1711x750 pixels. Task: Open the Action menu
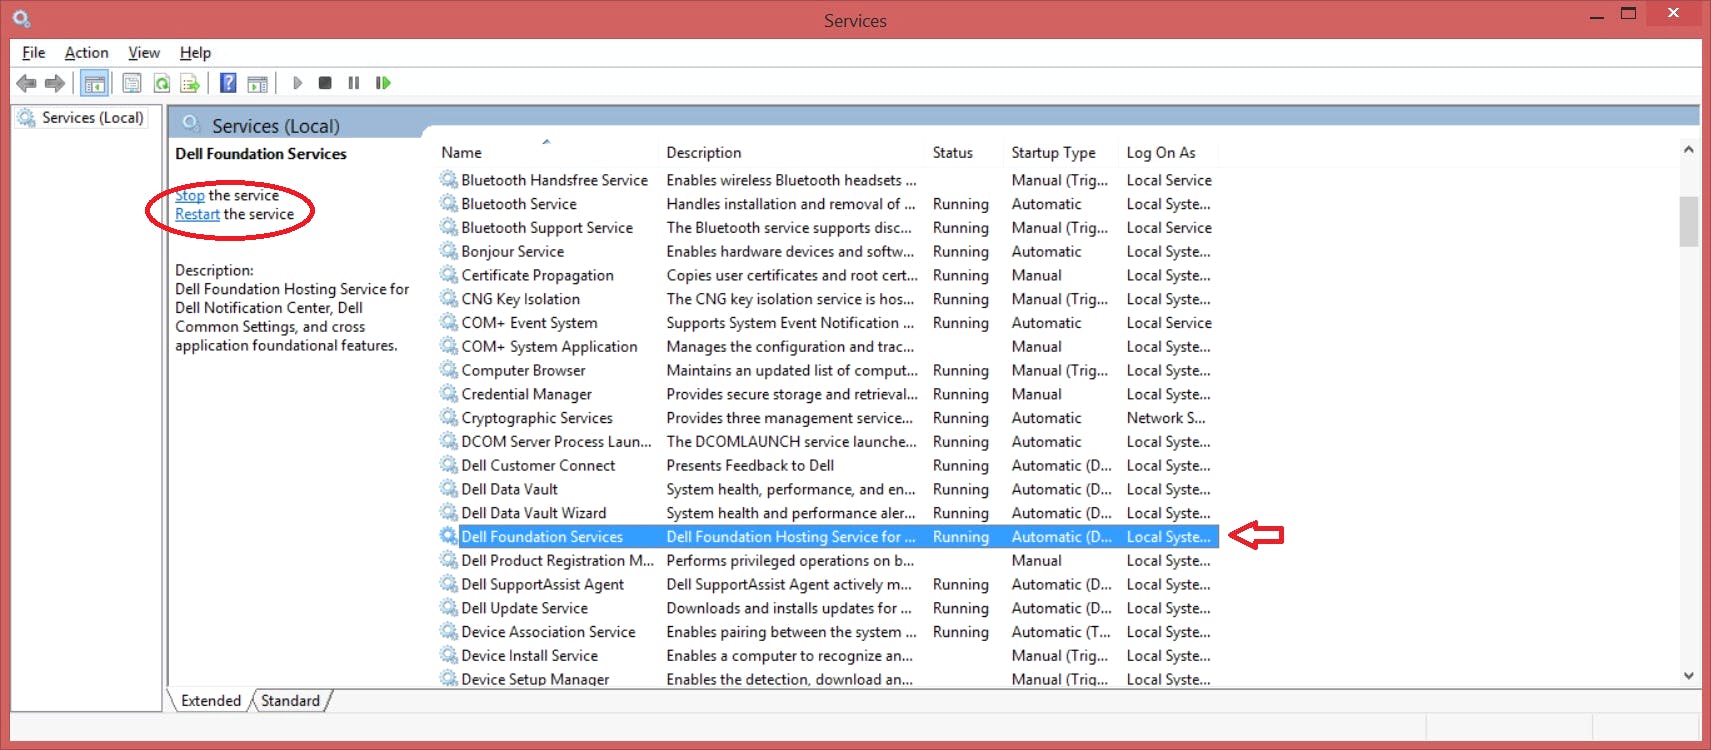(x=86, y=53)
